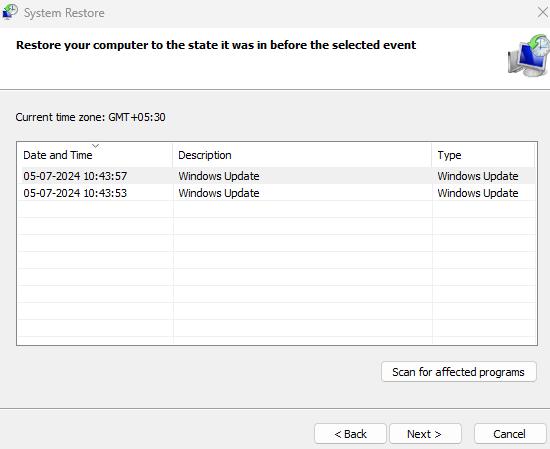The width and height of the screenshot is (550, 449).
Task: Go back with the Back button
Action: tap(350, 434)
